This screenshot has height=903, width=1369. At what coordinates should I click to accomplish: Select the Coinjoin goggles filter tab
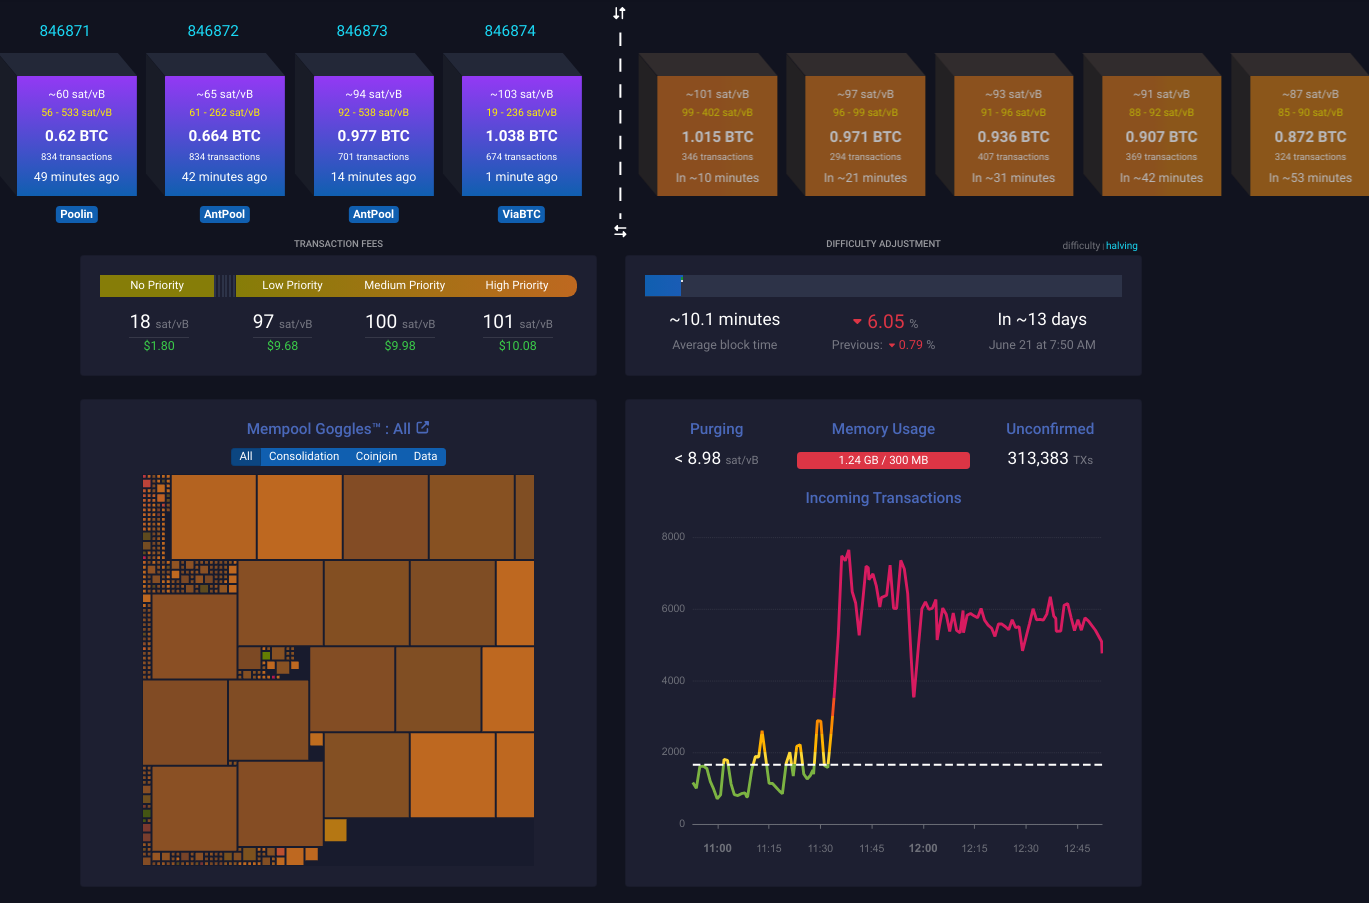click(x=376, y=456)
